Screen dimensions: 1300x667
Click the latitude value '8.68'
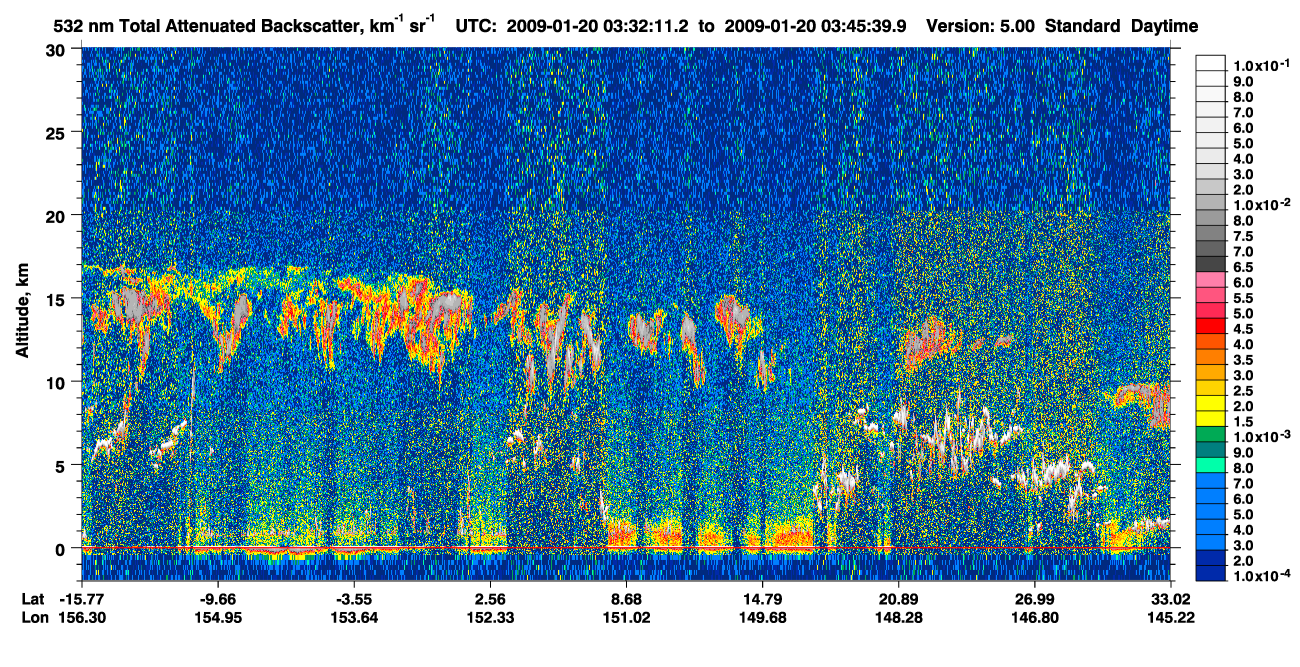click(625, 598)
